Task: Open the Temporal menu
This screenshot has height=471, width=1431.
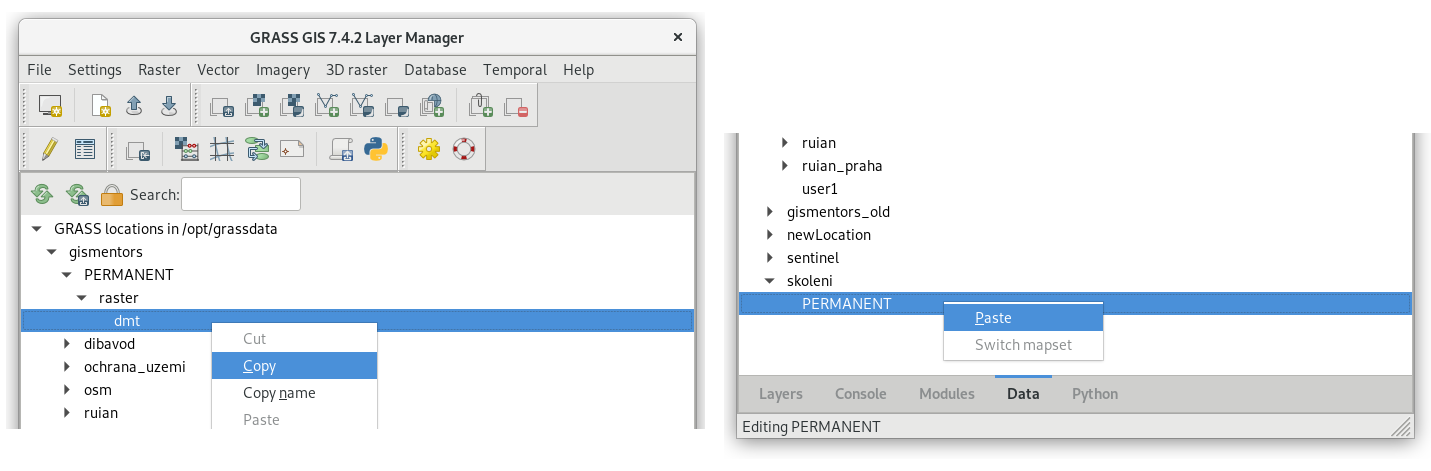Action: tap(515, 70)
